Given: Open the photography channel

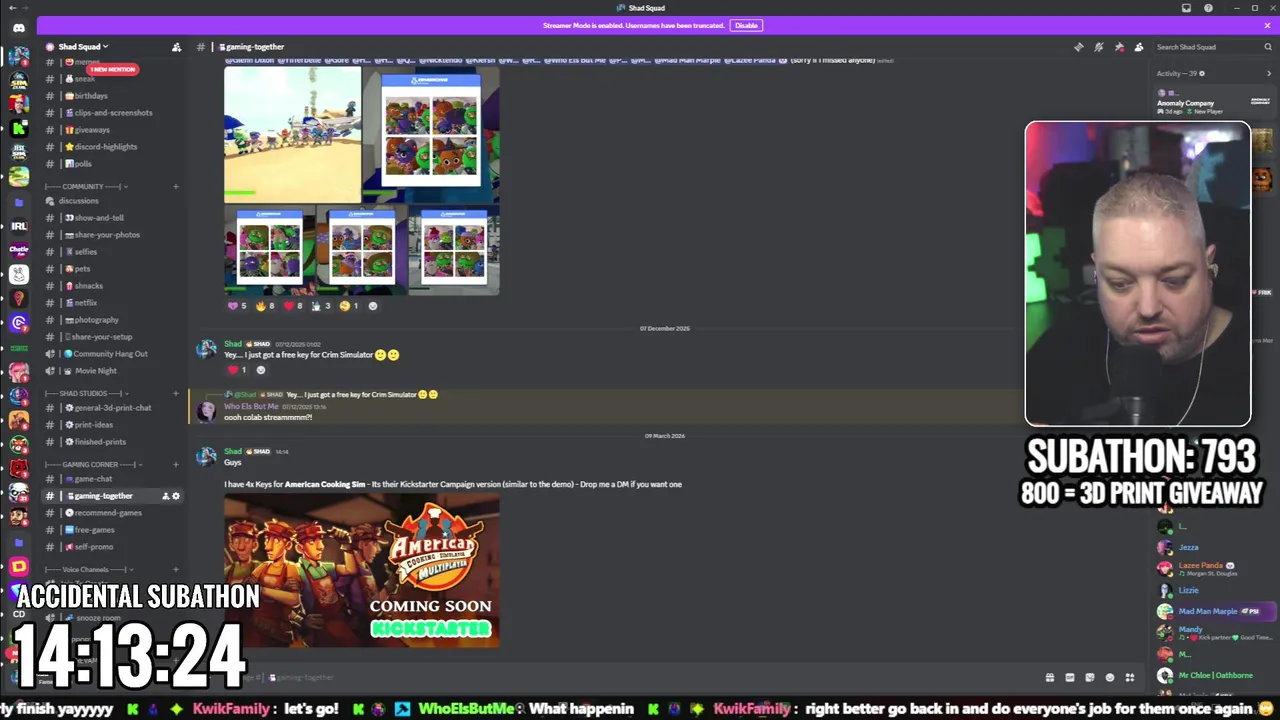Looking at the screenshot, I should click(x=113, y=320).
